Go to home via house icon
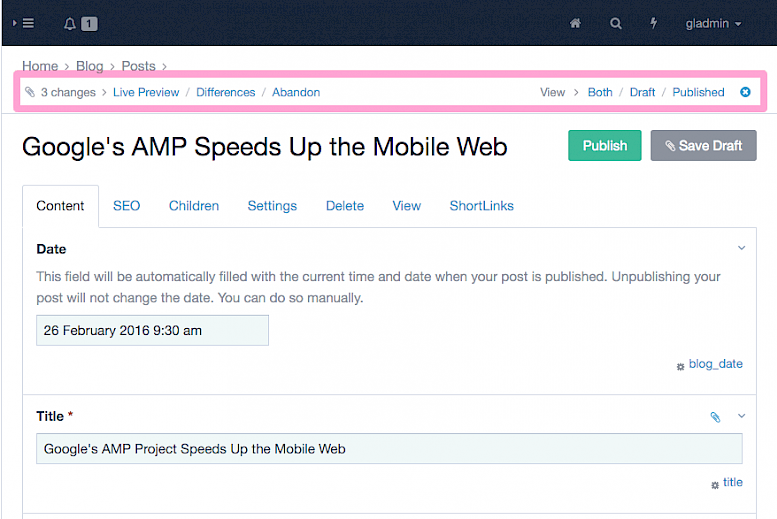 [x=575, y=23]
